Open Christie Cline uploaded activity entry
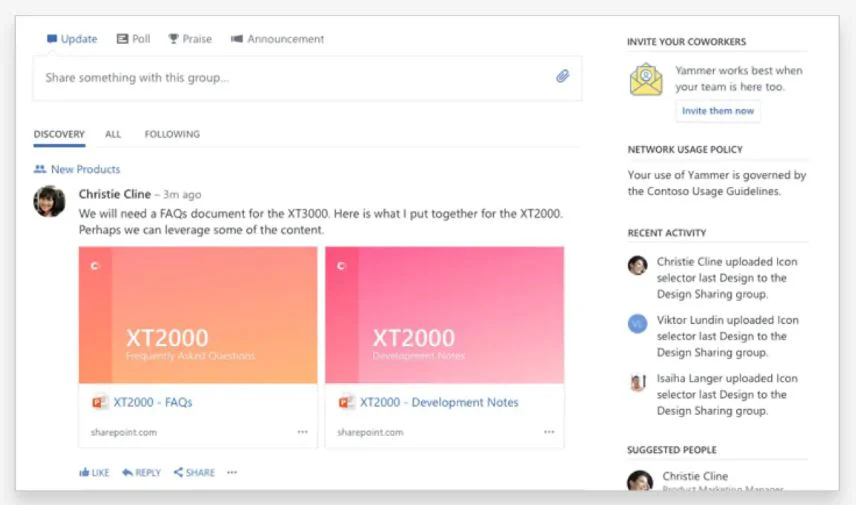Viewport: 856px width, 505px height. click(x=727, y=278)
